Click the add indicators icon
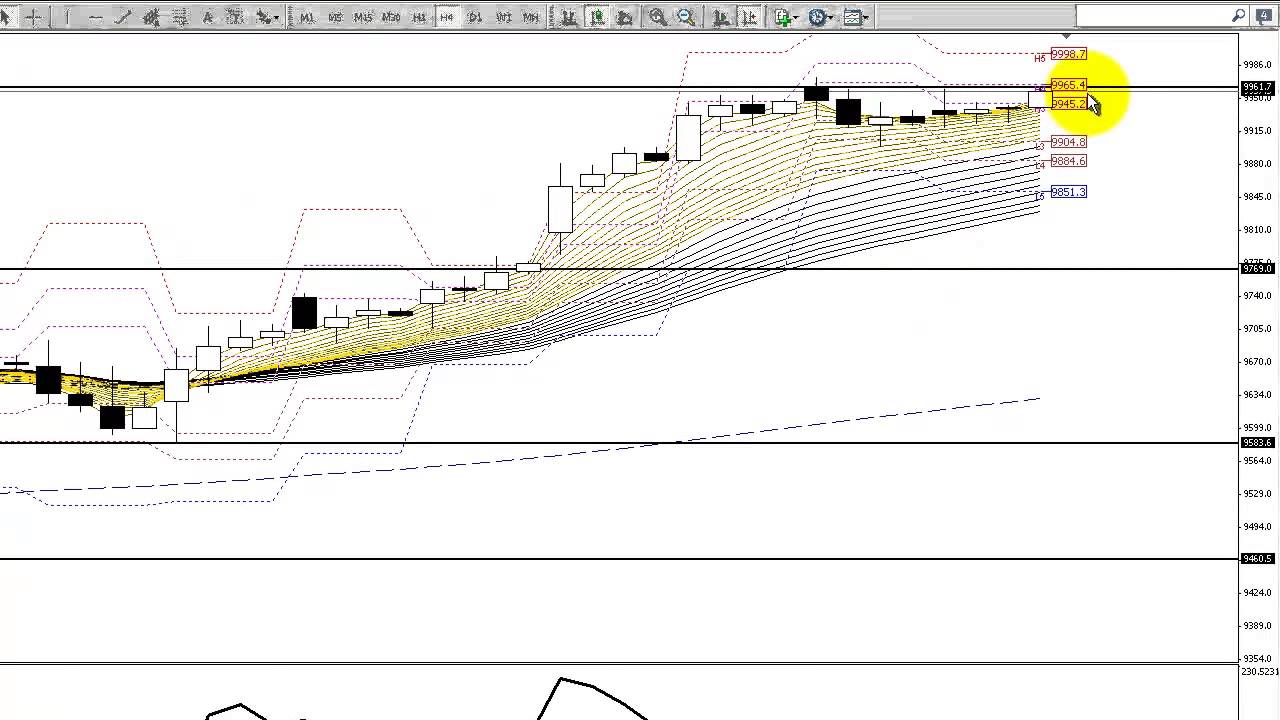The height and width of the screenshot is (720, 1280). click(x=782, y=17)
